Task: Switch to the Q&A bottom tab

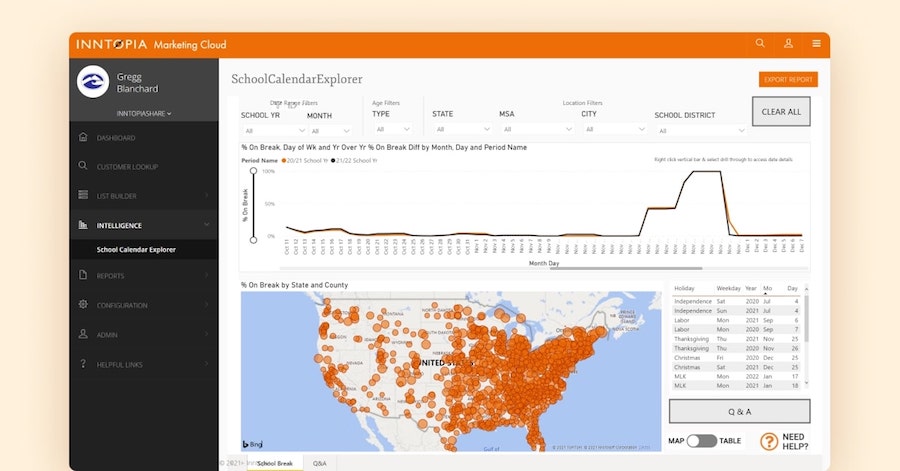Action: coord(319,464)
